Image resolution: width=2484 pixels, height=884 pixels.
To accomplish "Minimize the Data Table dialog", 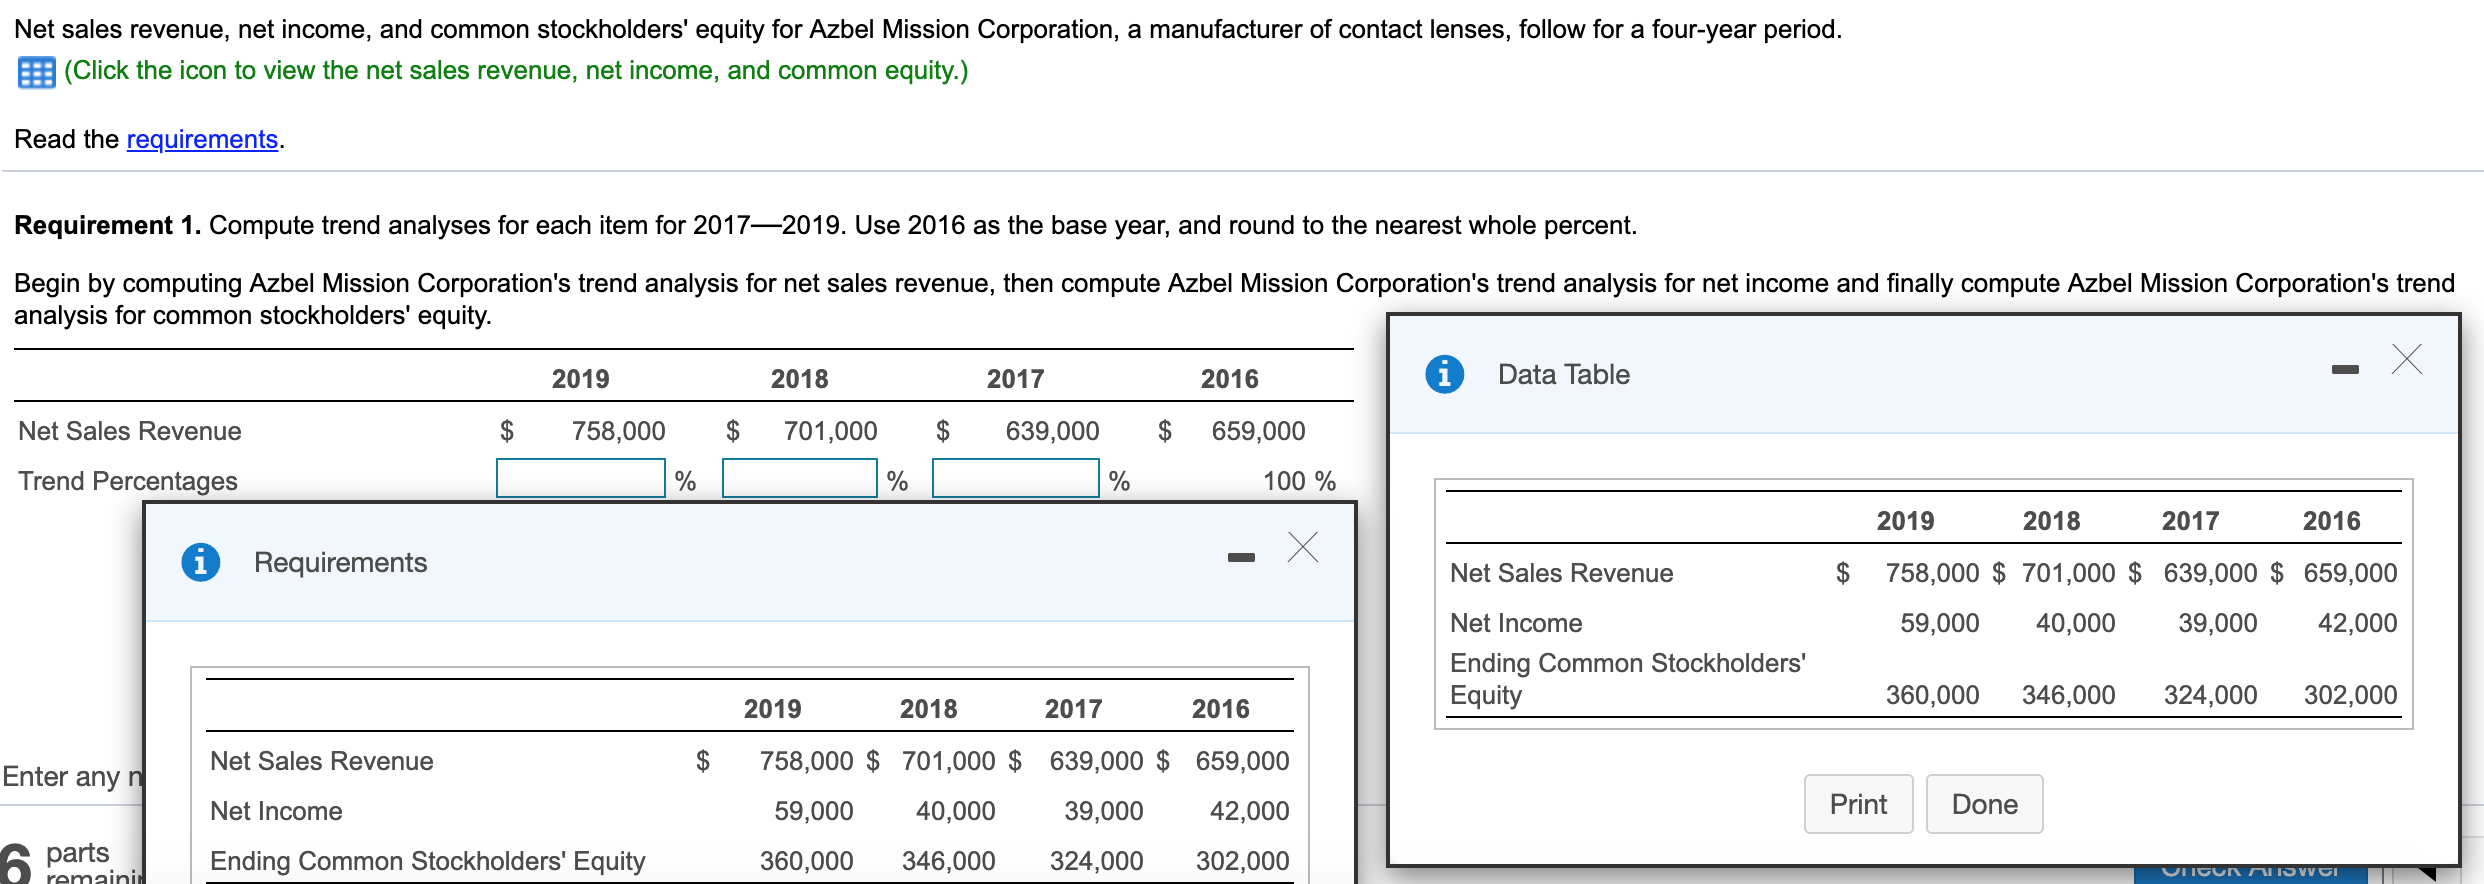I will (2345, 370).
